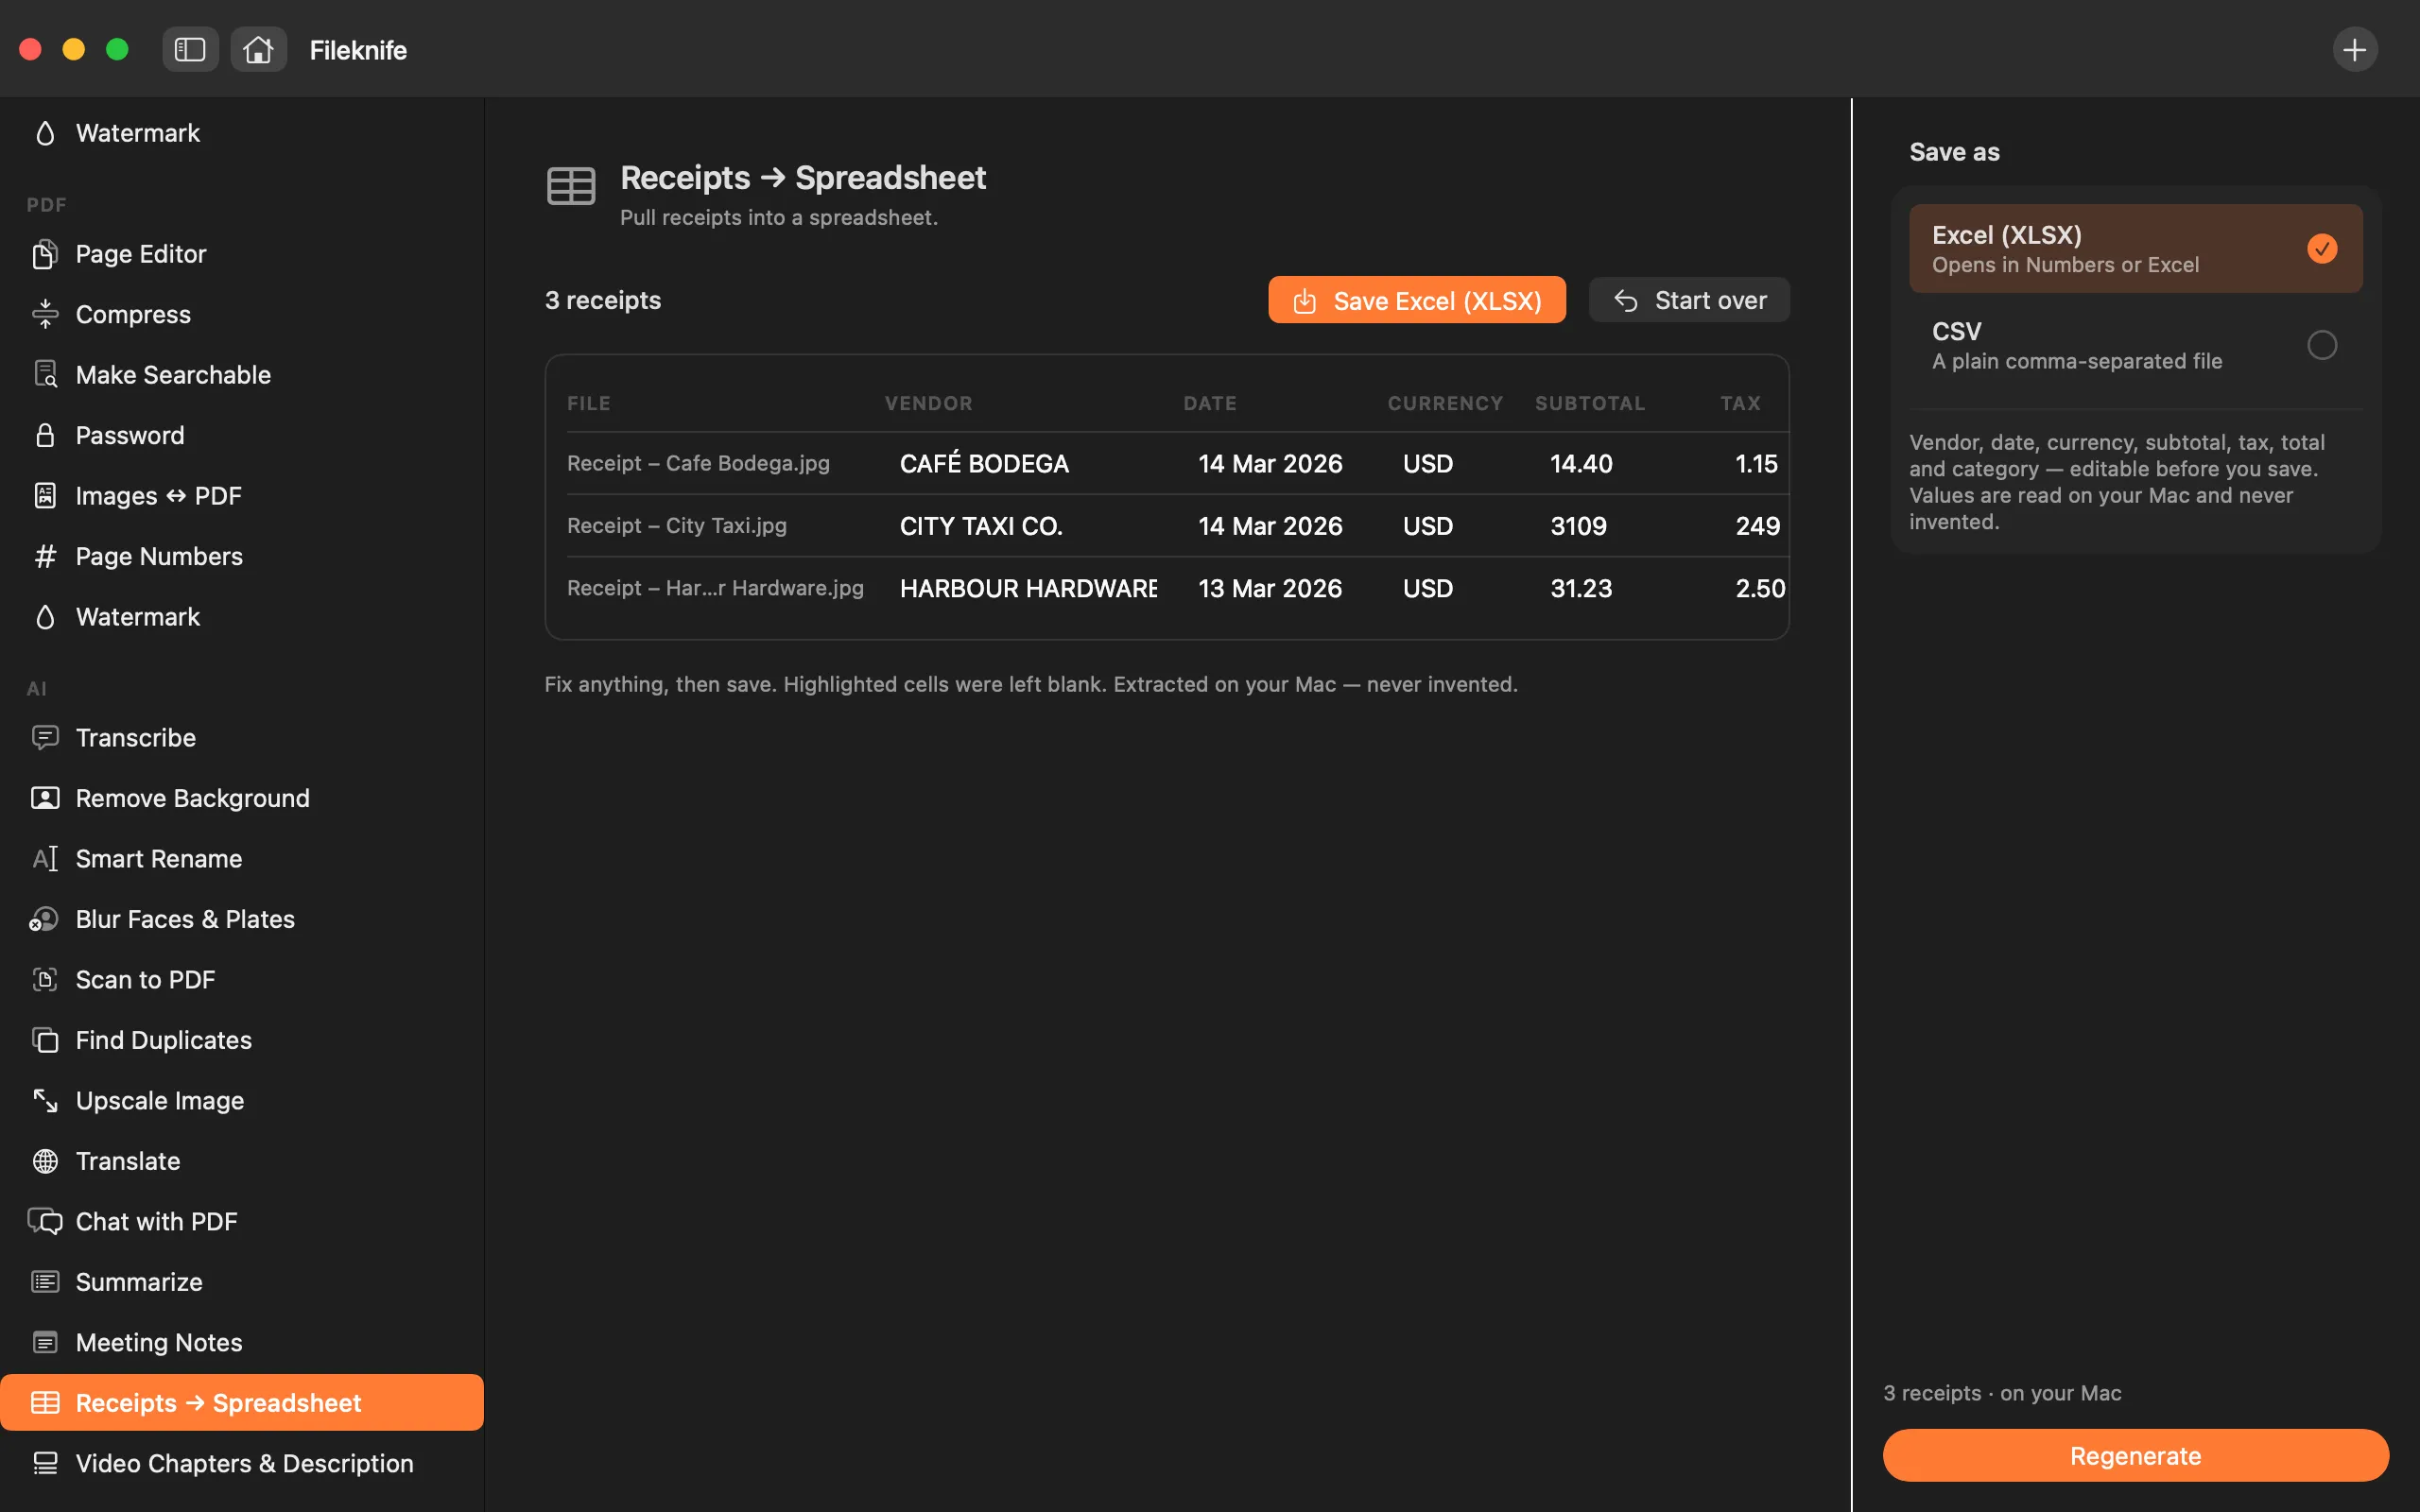2420x1512 pixels.
Task: Open the Transcribe tool icon
Action: 45,737
